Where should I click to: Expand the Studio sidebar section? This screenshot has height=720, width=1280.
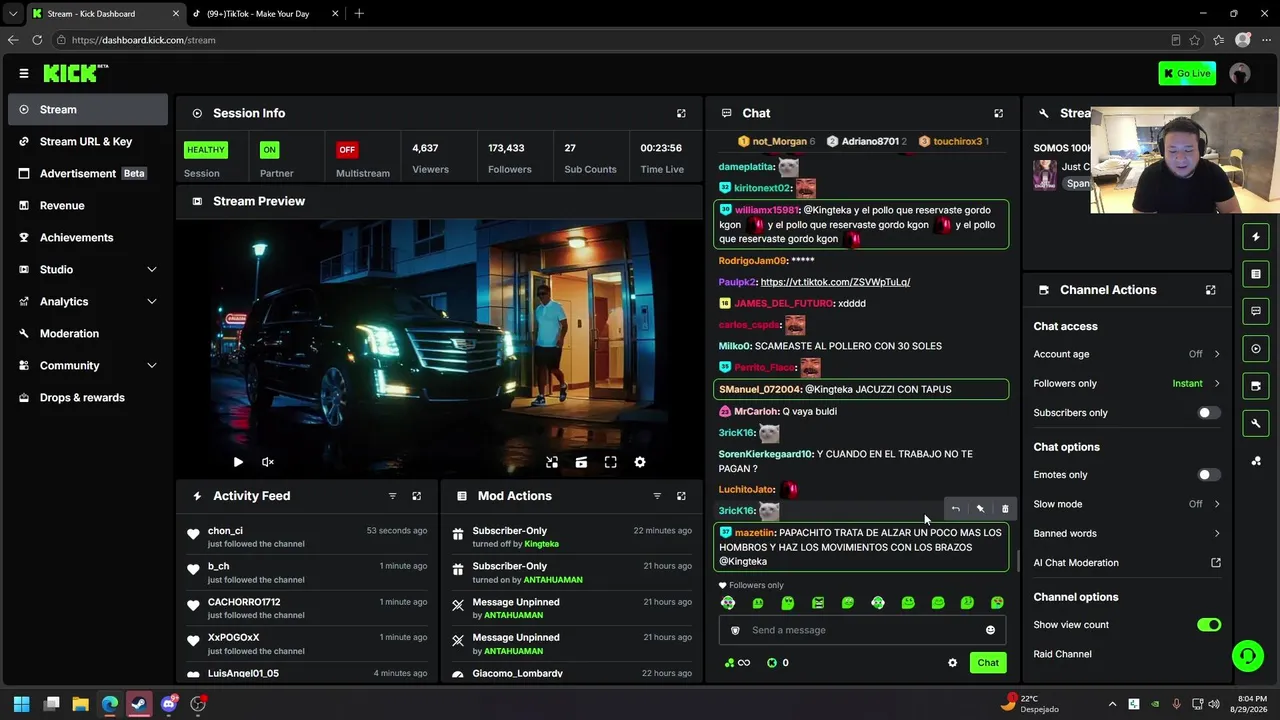click(88, 269)
